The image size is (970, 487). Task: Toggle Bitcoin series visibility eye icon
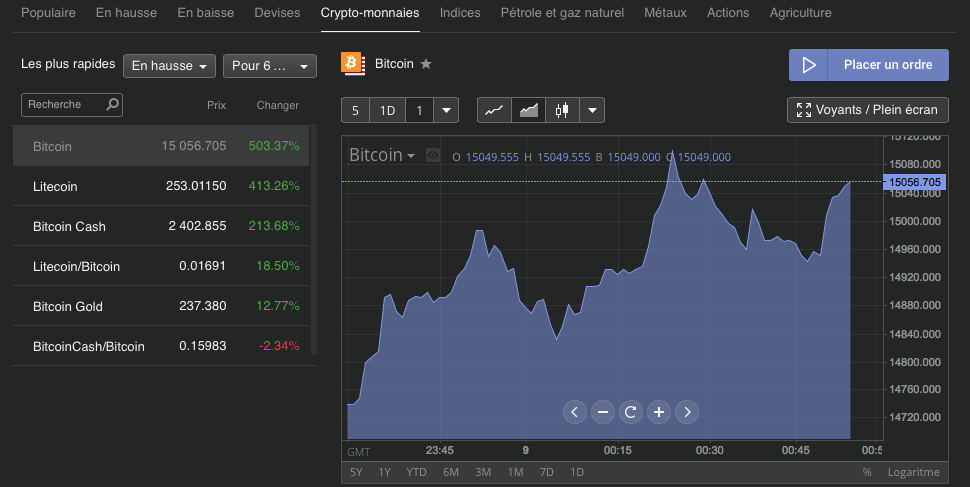coord(433,155)
